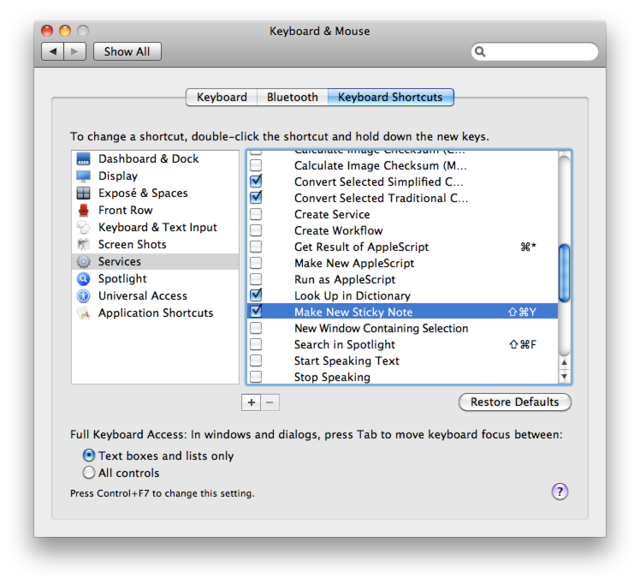
Task: Click the Front Row red chair icon
Action: (83, 210)
